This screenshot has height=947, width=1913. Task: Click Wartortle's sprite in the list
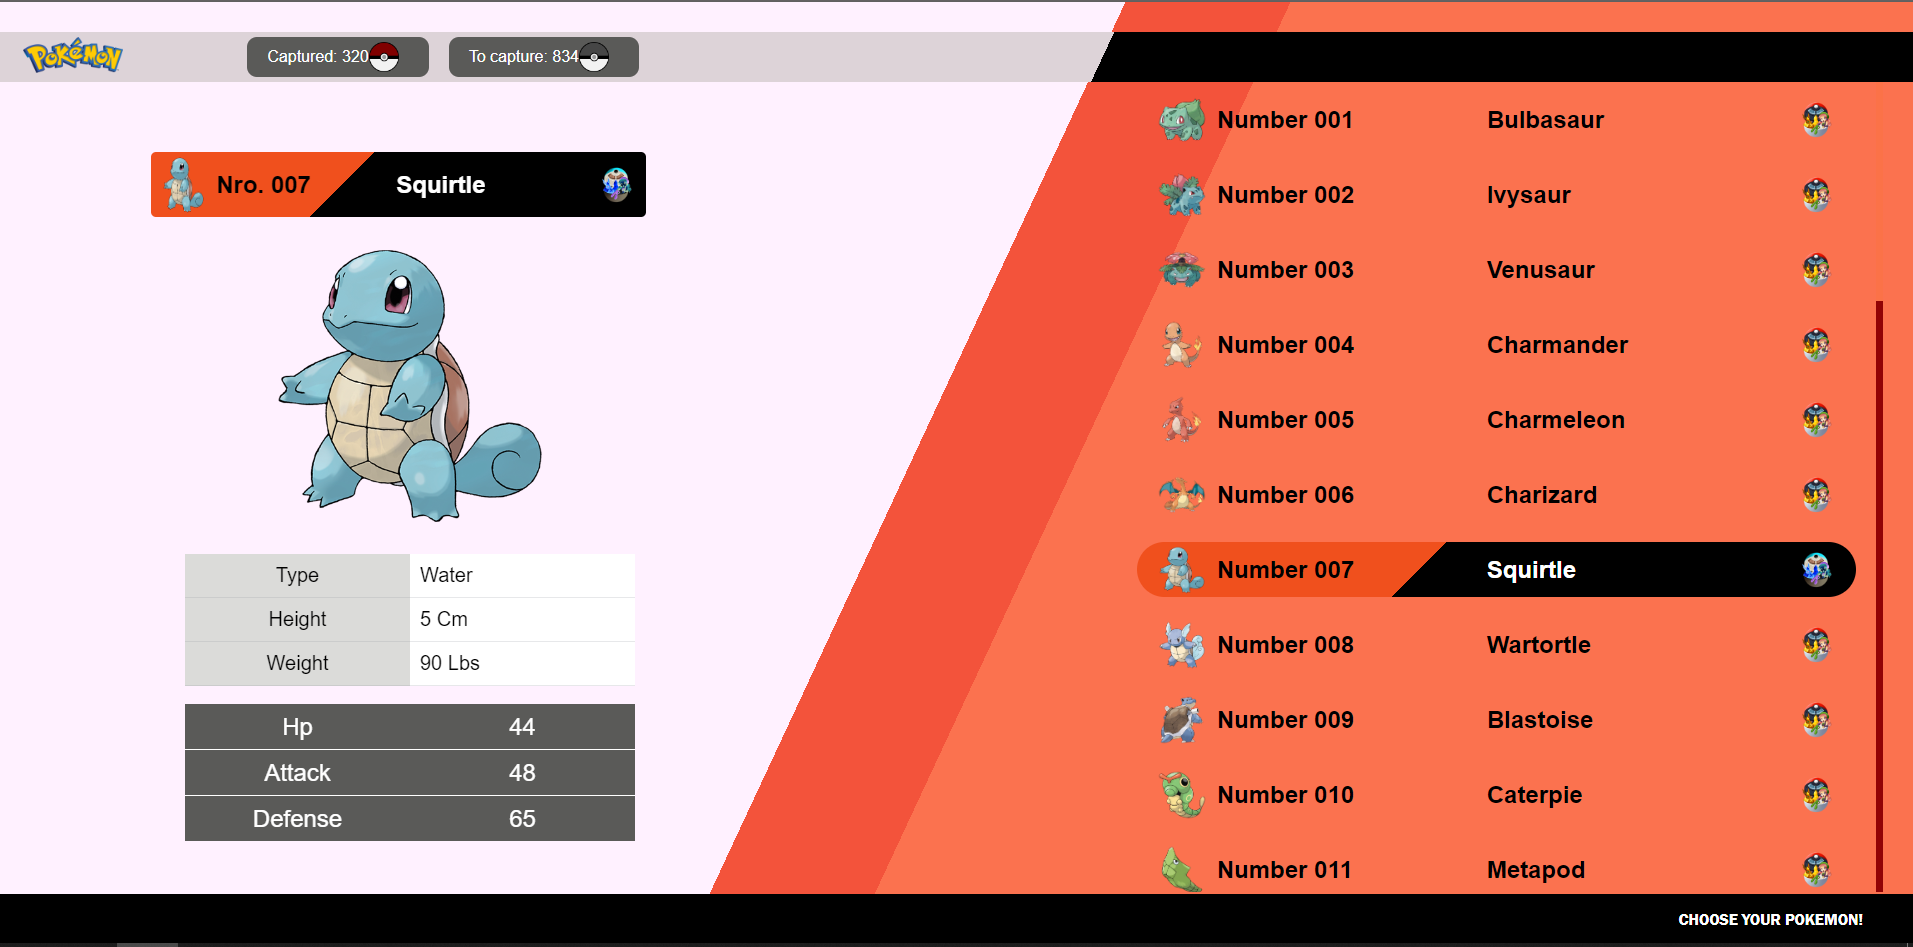(x=1181, y=645)
